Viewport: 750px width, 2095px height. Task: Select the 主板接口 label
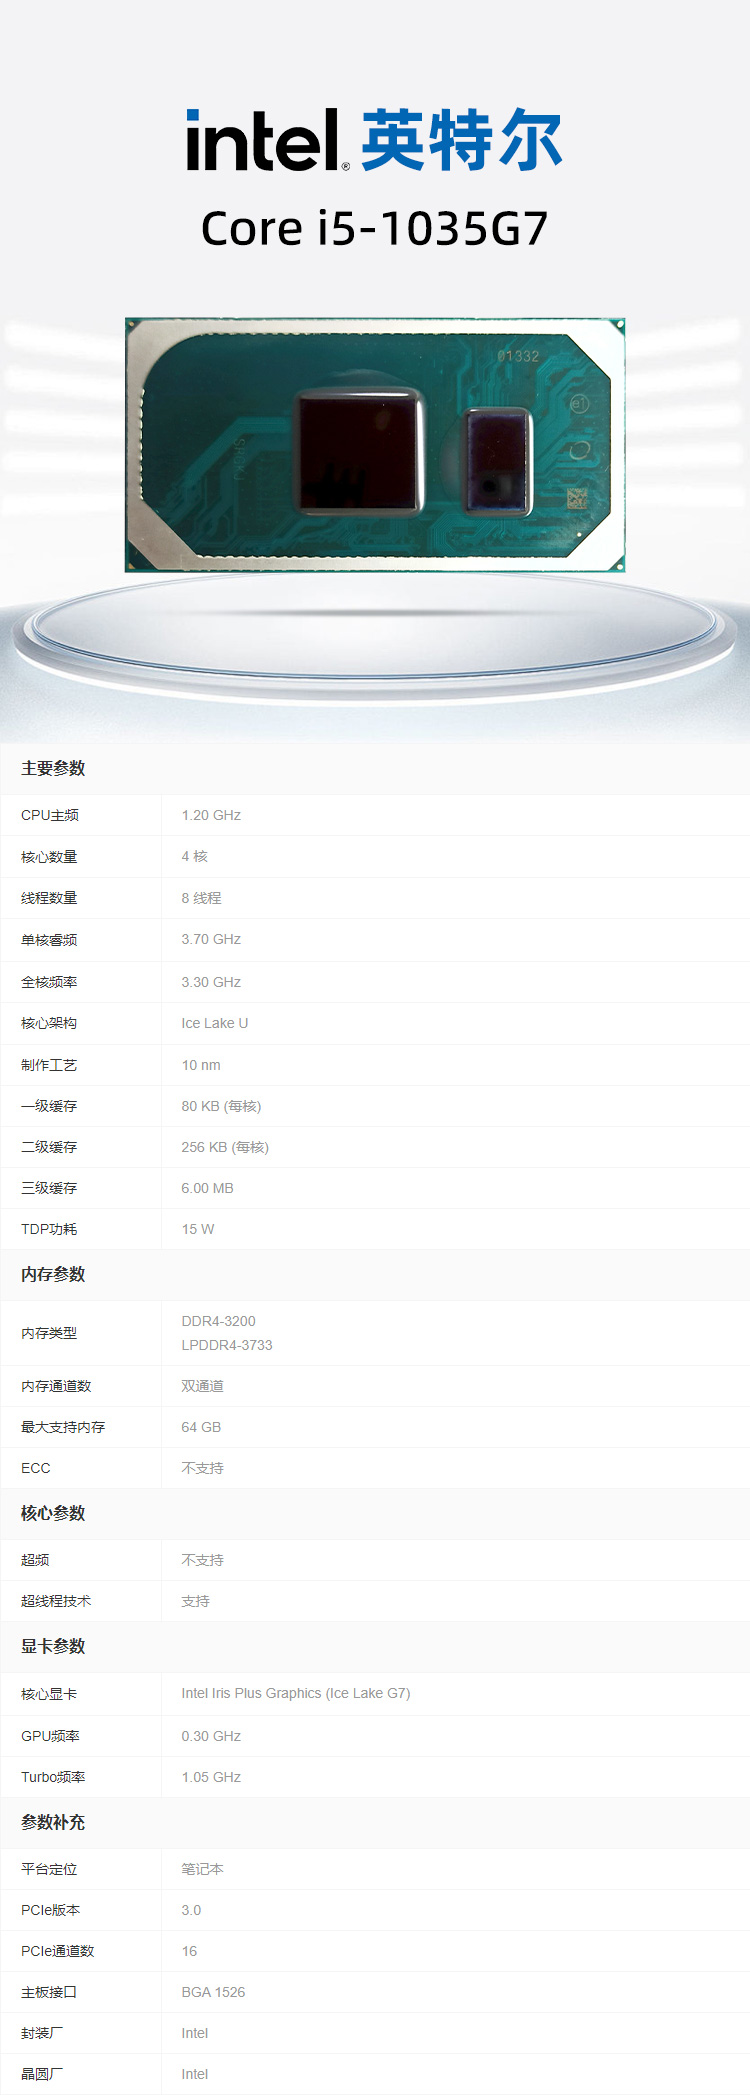coord(49,1992)
